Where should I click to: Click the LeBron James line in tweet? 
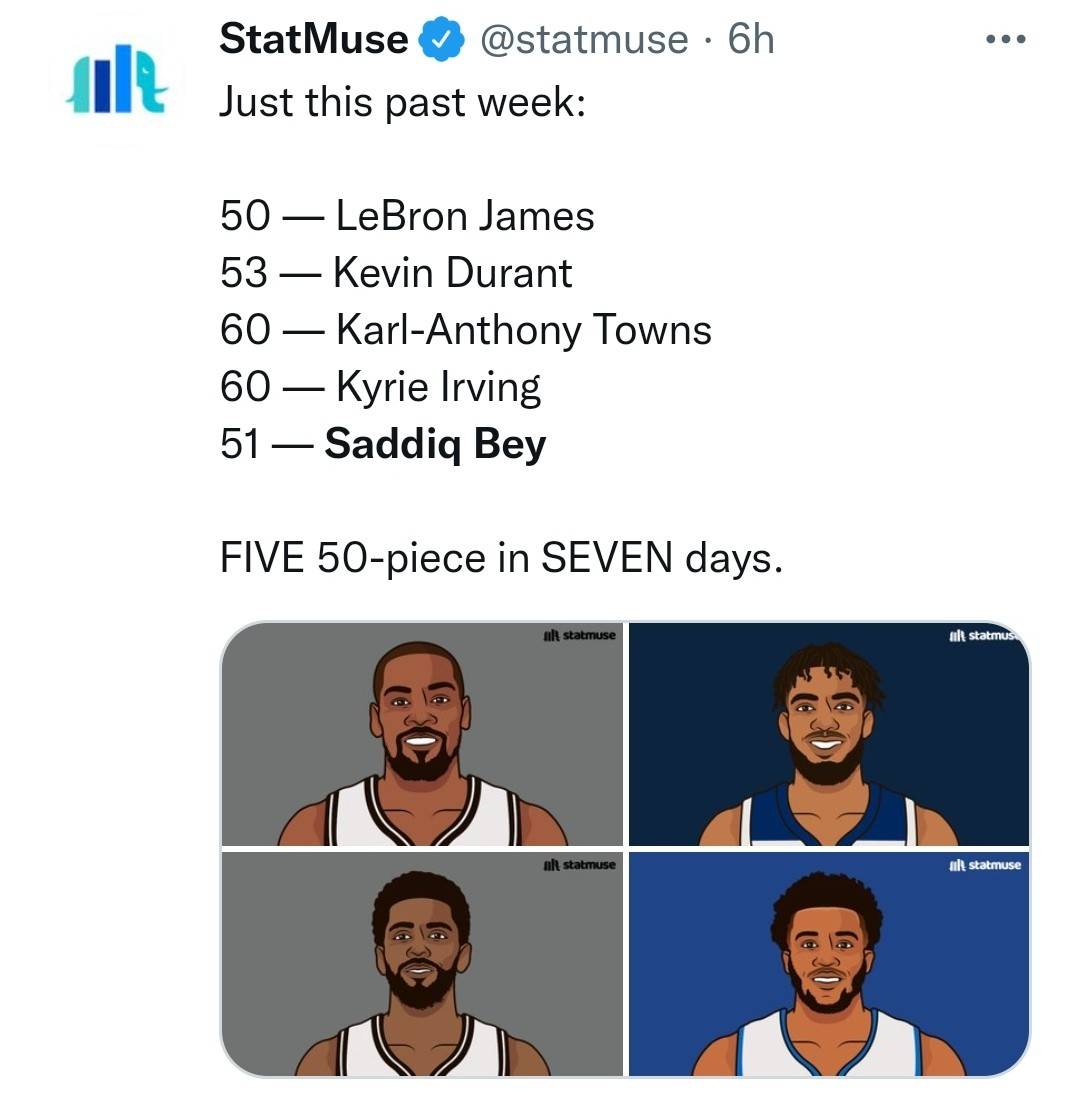pyautogui.click(x=407, y=216)
